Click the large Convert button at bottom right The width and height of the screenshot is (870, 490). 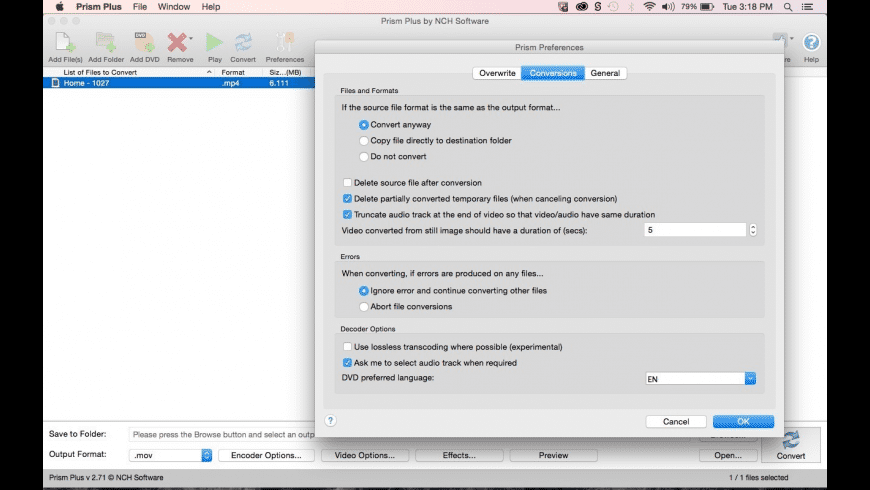click(791, 445)
